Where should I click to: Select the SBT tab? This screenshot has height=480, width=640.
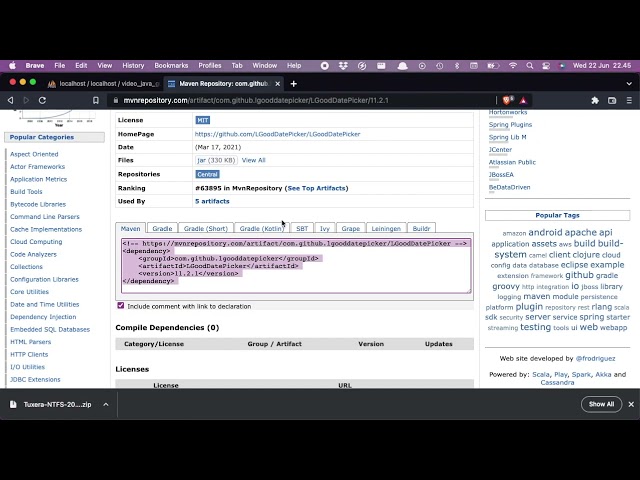coord(302,229)
